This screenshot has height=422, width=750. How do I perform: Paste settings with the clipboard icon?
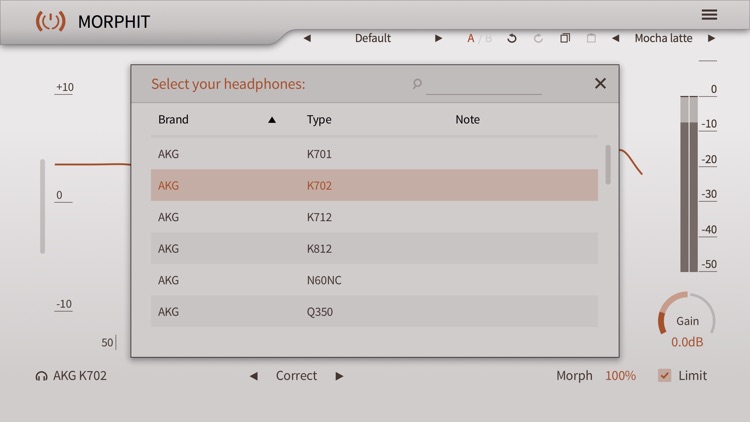591,38
